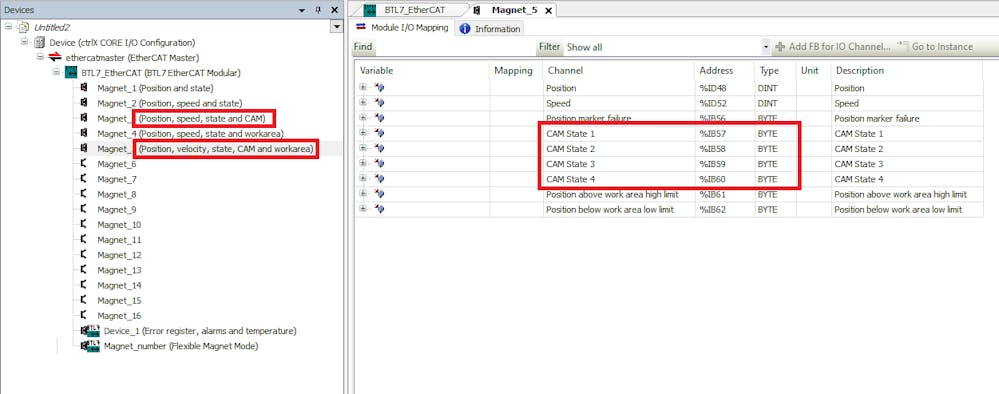999x394 pixels.
Task: Select the Magnet_15 tree item
Action: 119,301
